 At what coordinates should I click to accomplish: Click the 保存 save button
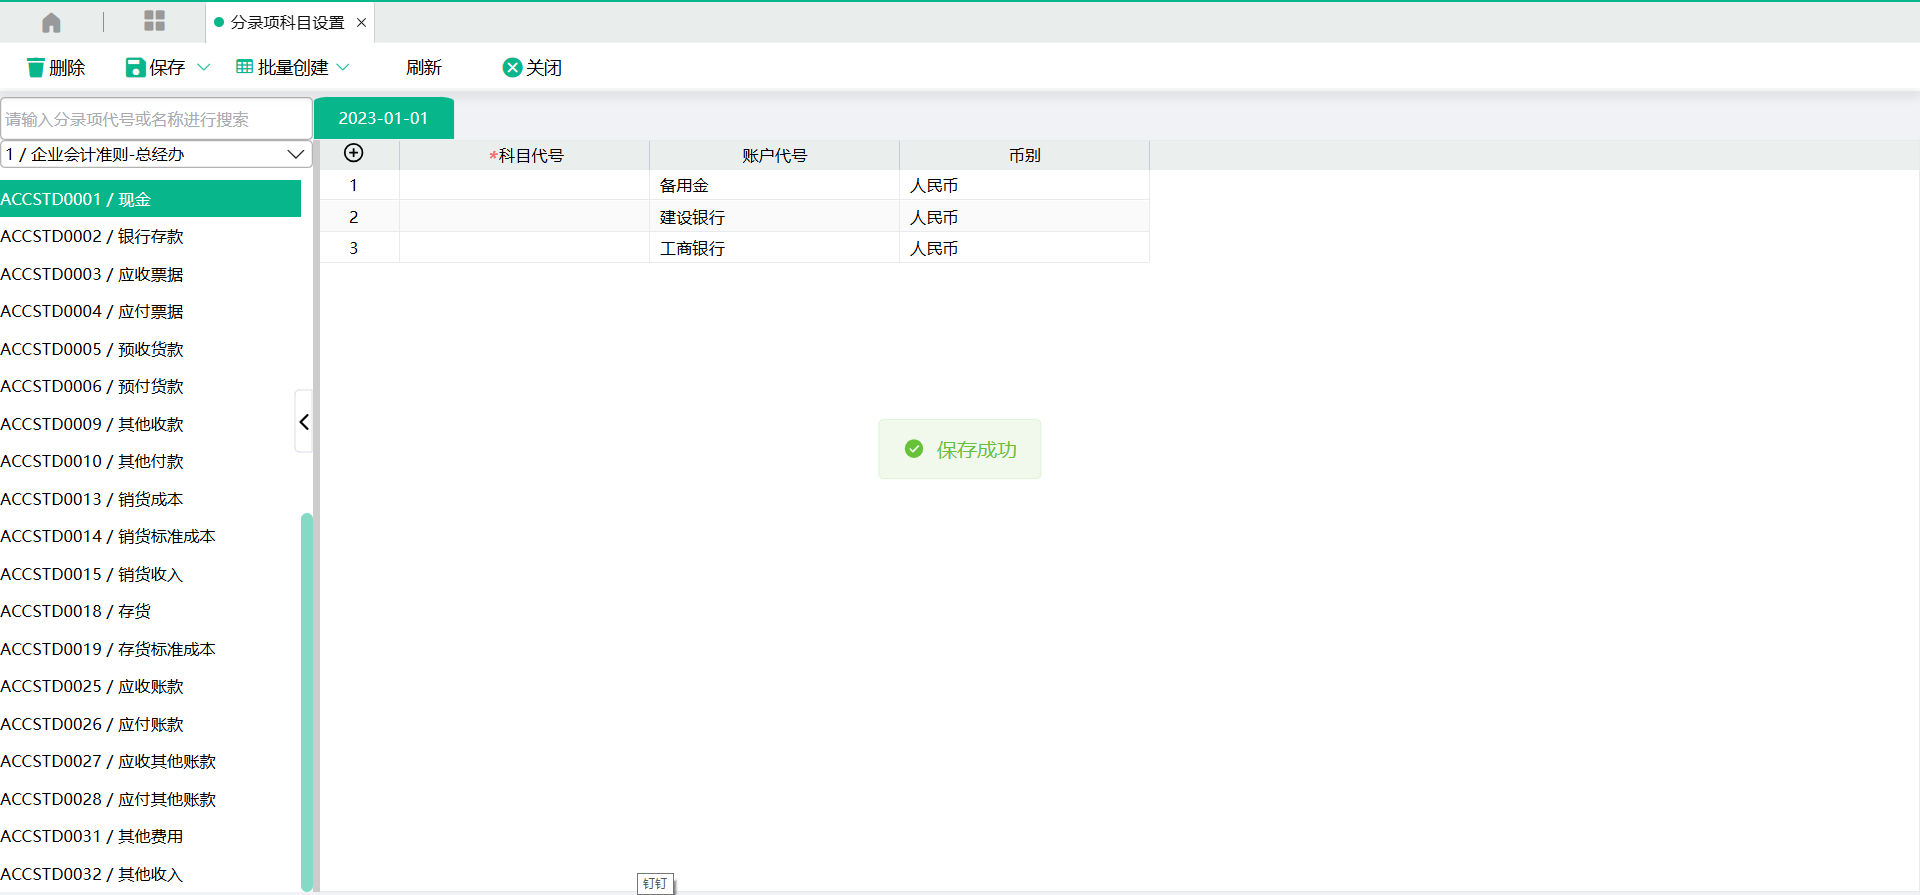coord(155,67)
